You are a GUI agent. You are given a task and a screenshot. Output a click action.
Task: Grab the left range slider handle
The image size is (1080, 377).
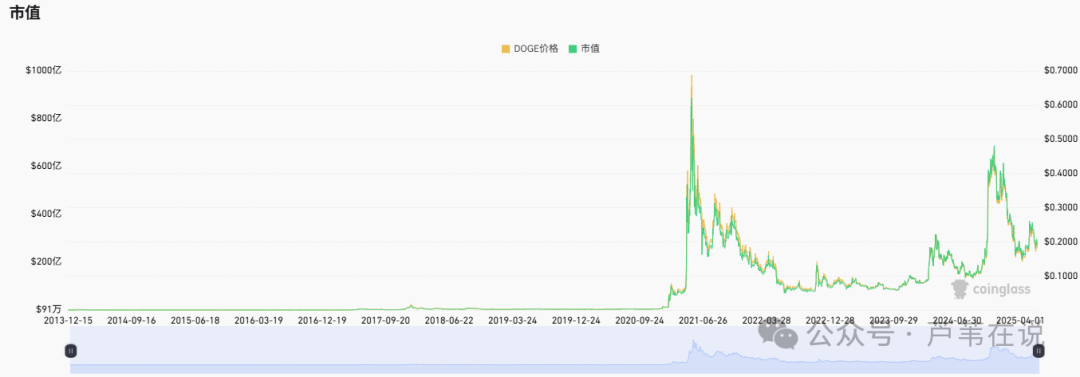click(x=71, y=351)
